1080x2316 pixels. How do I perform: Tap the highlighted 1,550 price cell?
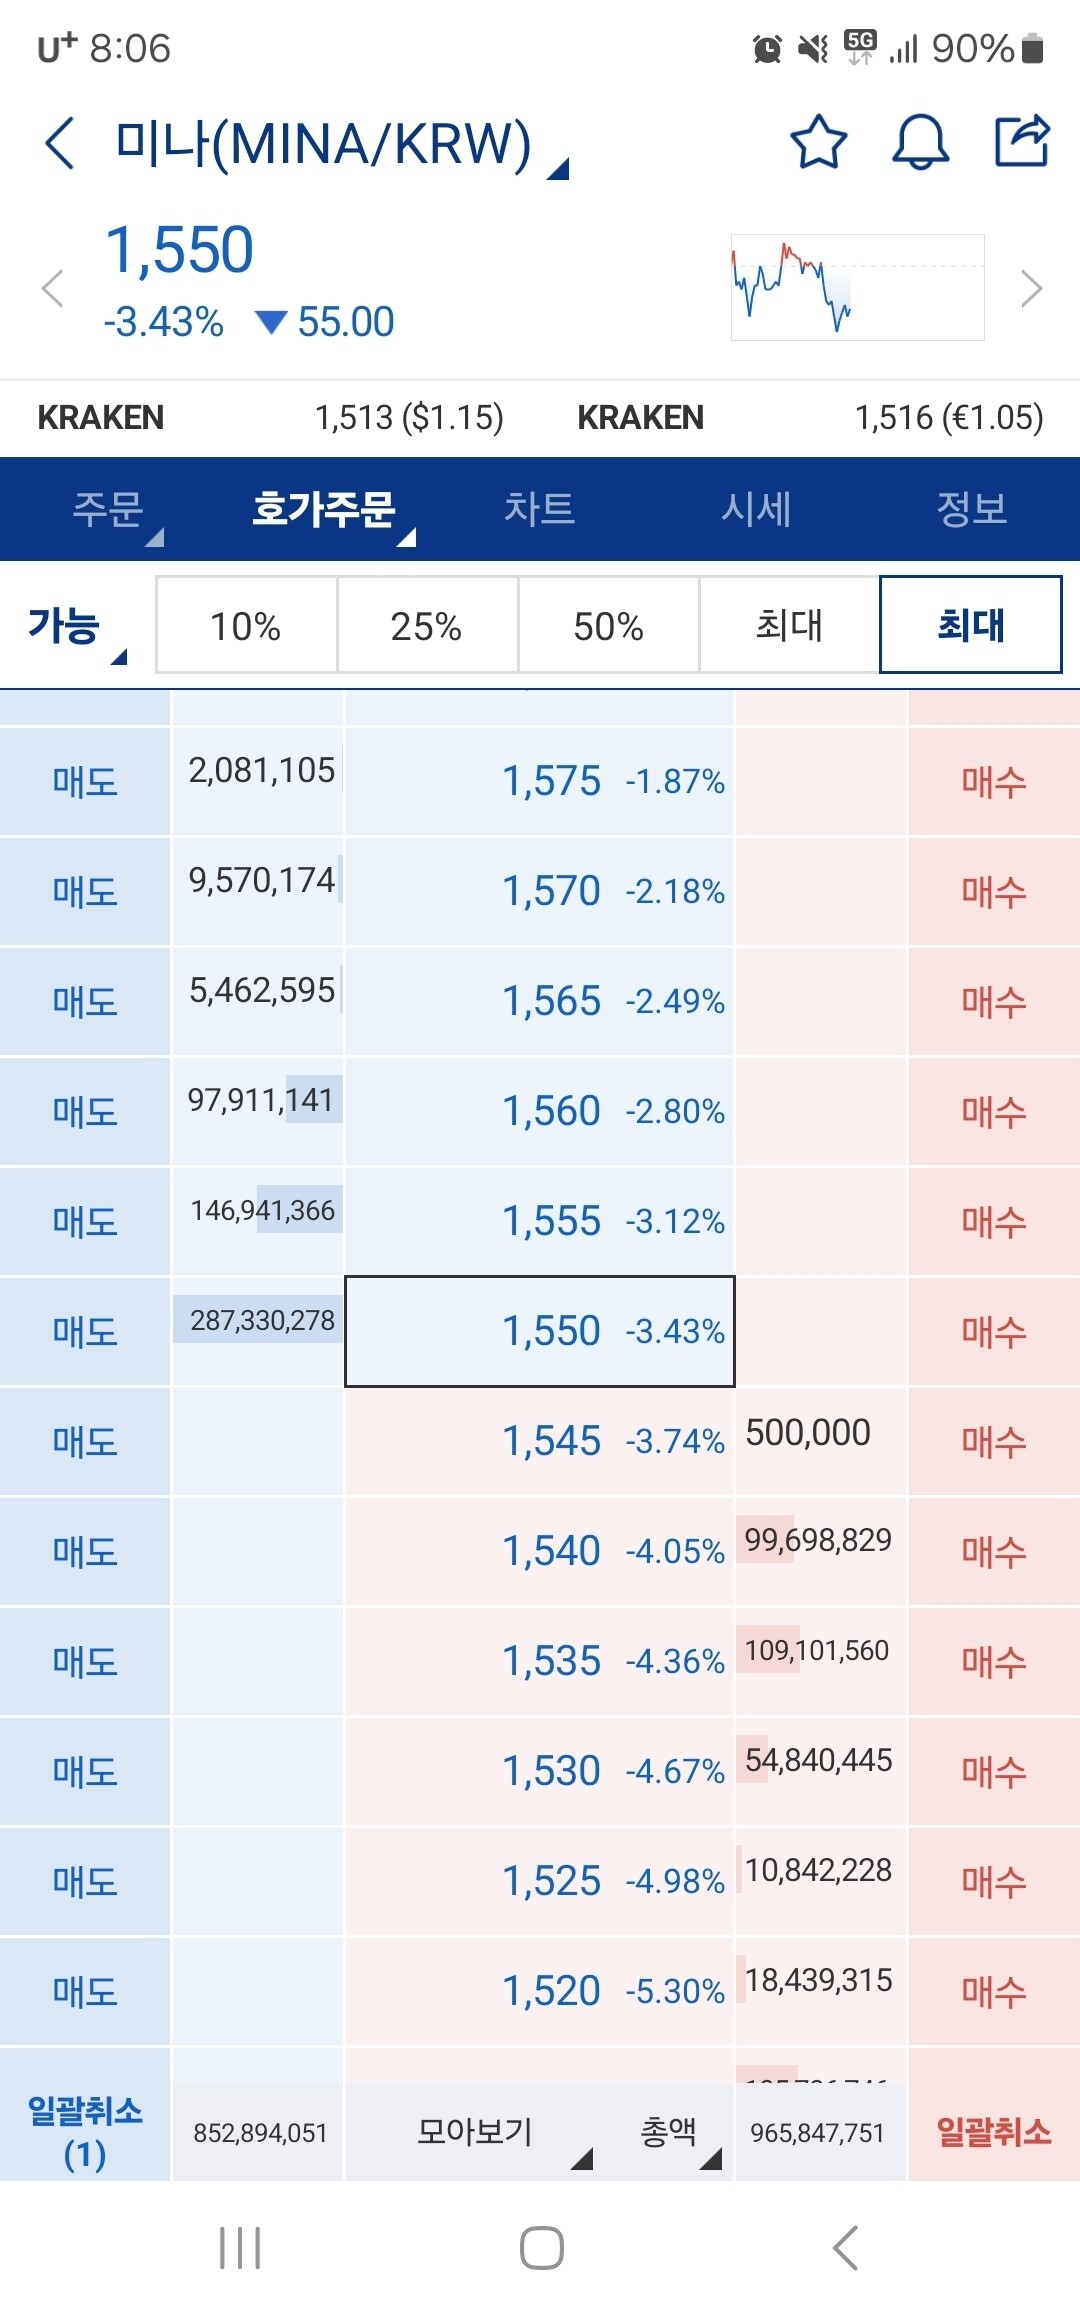tap(540, 1331)
